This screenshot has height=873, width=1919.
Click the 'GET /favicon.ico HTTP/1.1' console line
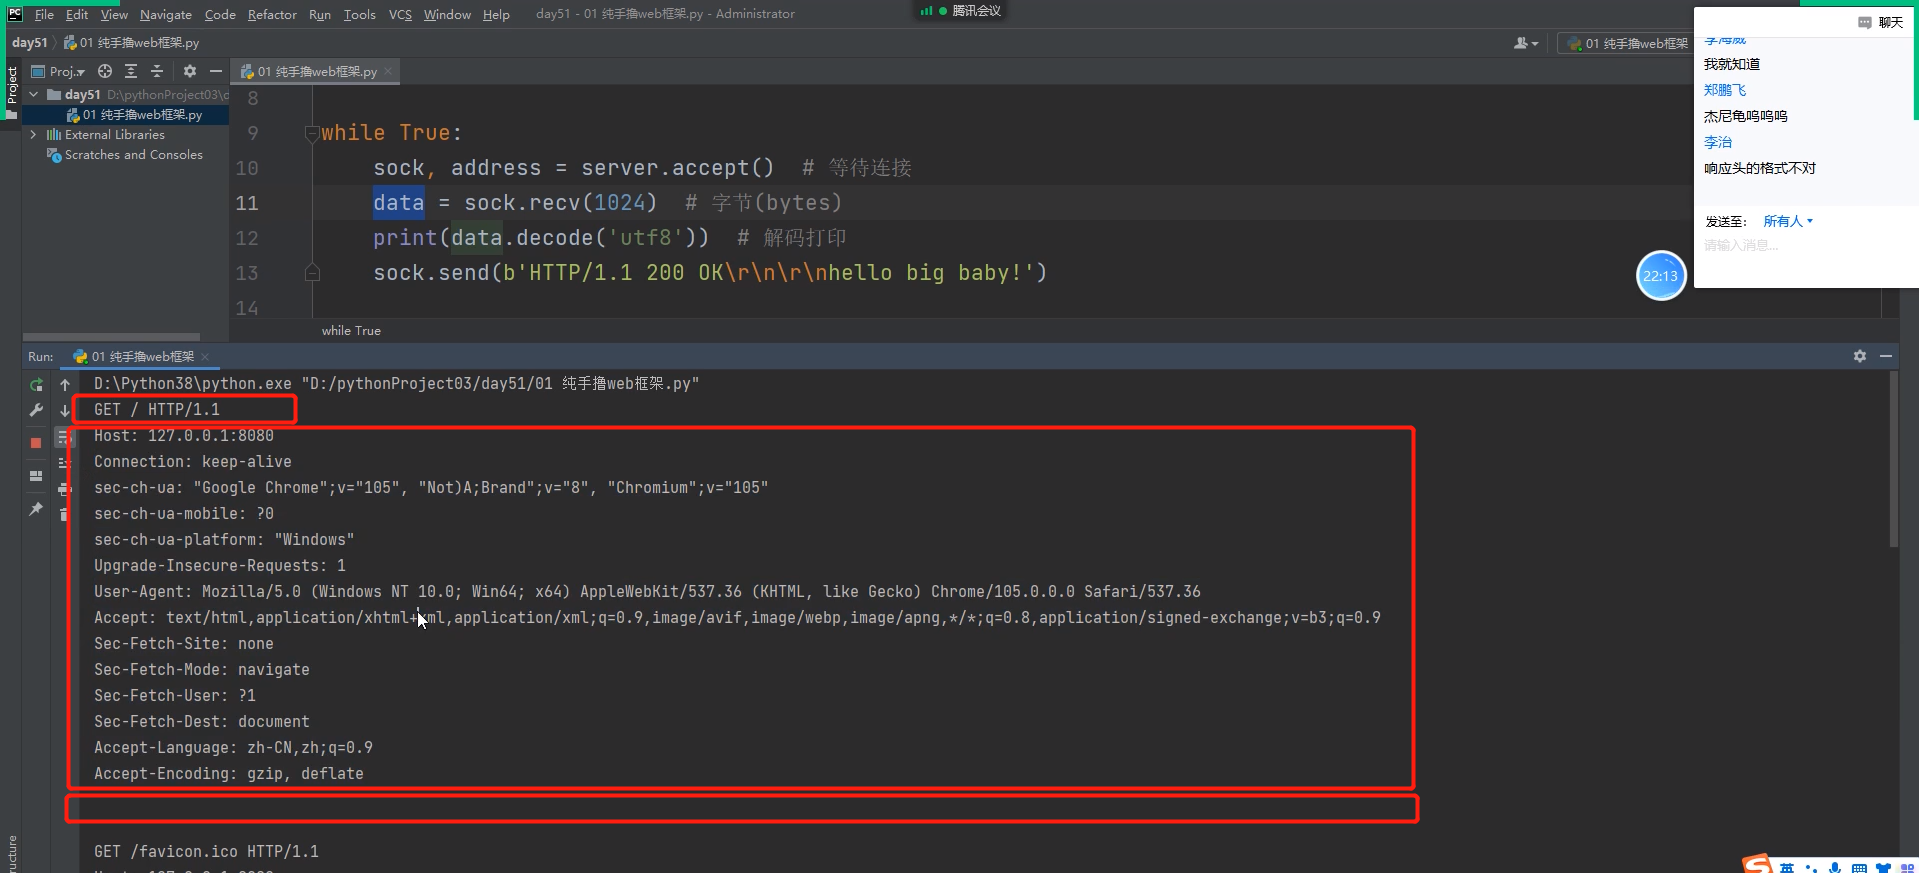(206, 852)
